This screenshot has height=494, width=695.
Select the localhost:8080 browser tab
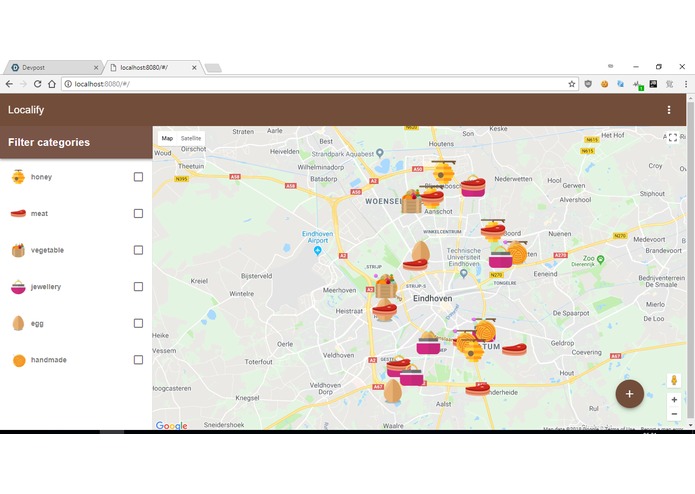(x=153, y=67)
